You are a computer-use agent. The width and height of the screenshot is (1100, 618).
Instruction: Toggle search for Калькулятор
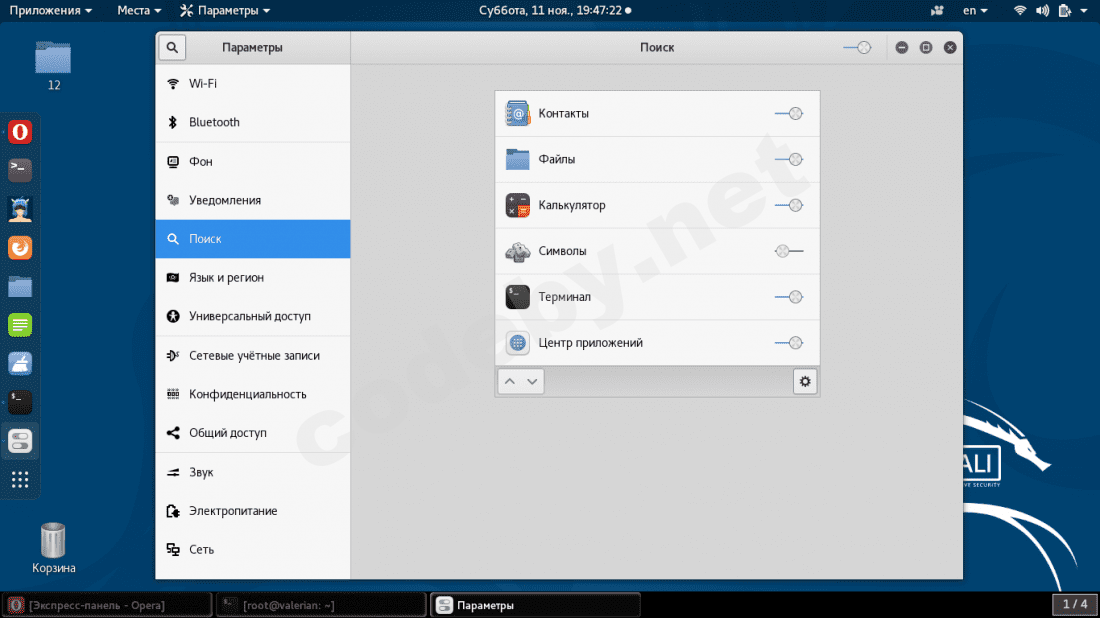(x=789, y=206)
